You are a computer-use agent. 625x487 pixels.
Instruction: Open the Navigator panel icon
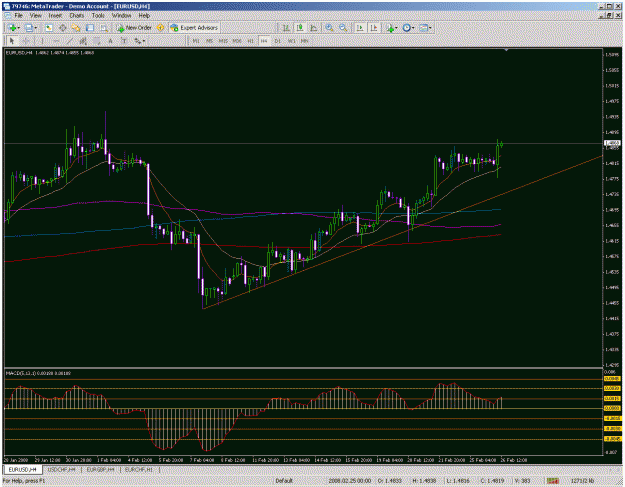[76, 27]
